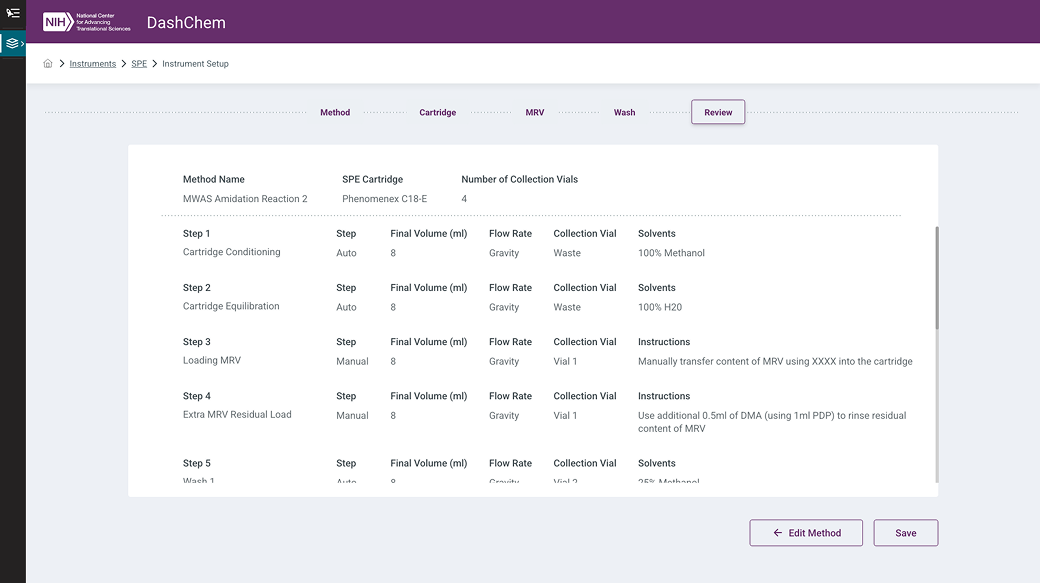This screenshot has width=1040, height=583.
Task: Expand the sidebar menu icon
Action: coord(12,14)
